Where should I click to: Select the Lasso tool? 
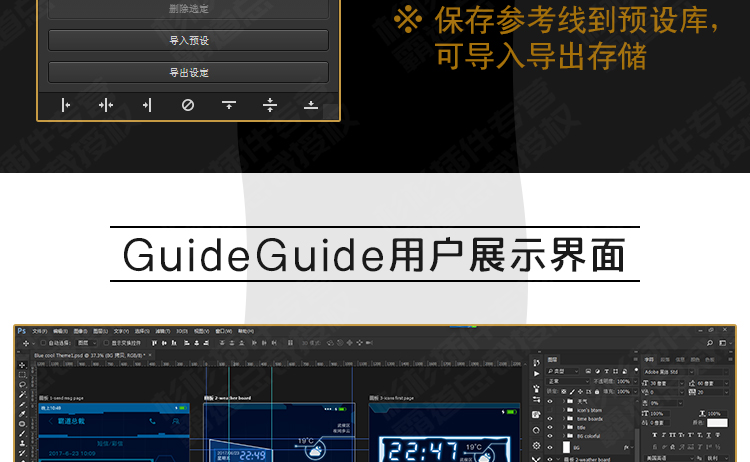[x=22, y=385]
